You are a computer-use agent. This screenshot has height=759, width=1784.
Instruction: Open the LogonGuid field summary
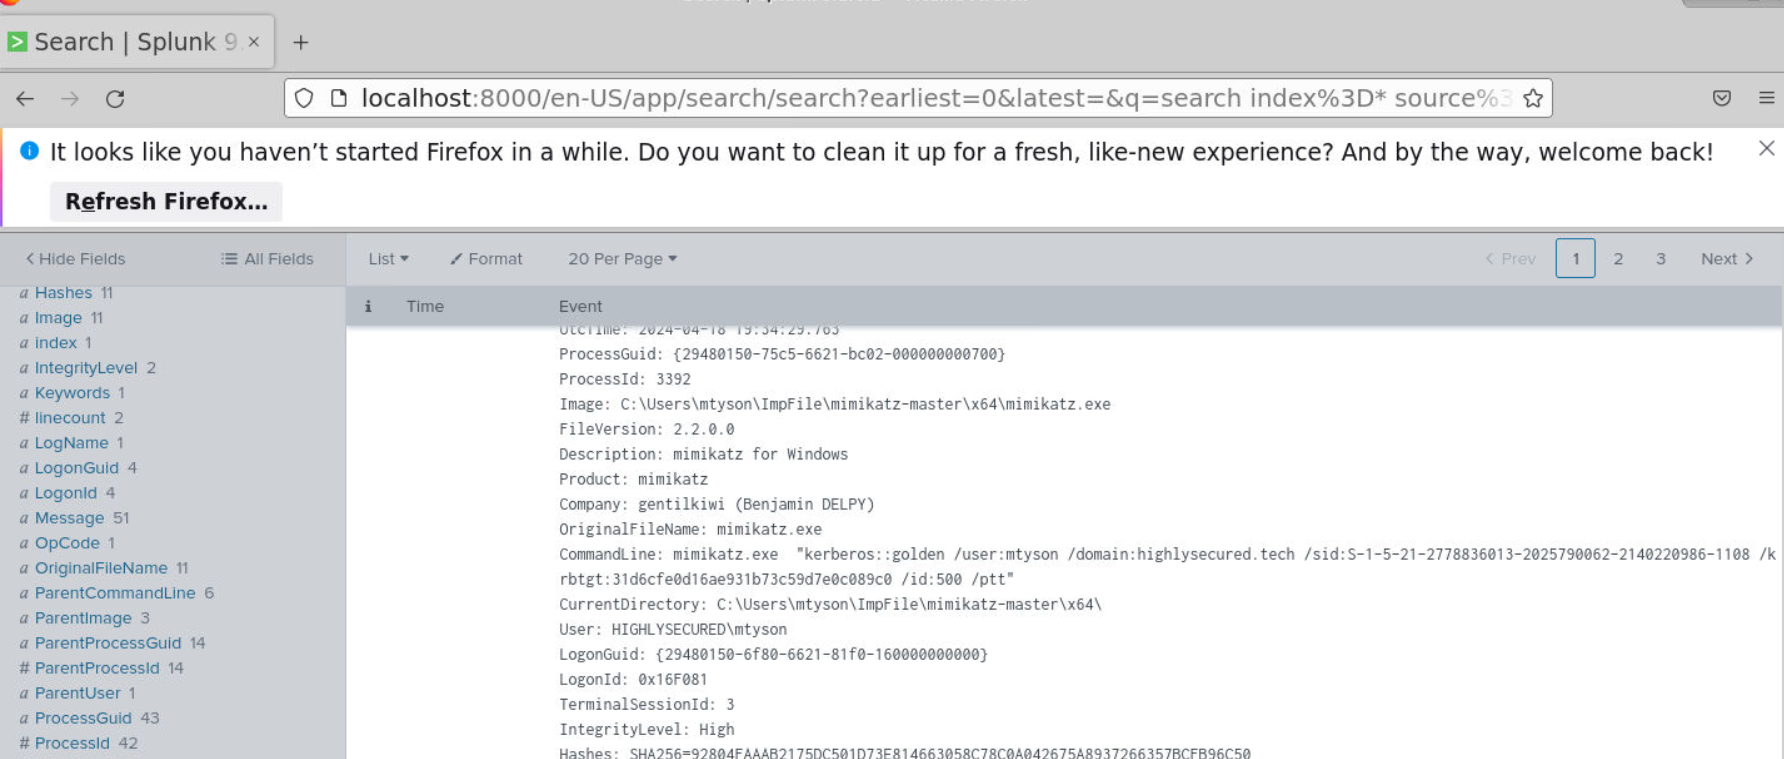pos(76,468)
